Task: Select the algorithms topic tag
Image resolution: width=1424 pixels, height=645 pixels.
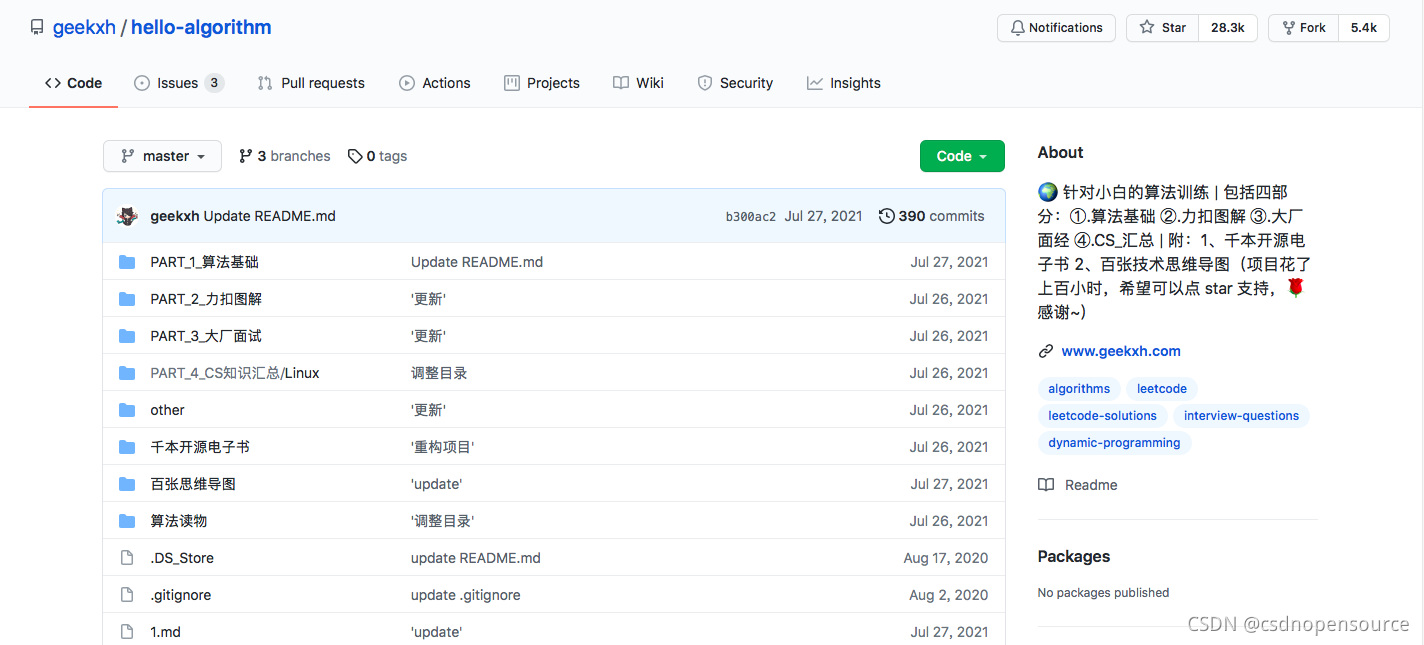Action: [x=1079, y=389]
